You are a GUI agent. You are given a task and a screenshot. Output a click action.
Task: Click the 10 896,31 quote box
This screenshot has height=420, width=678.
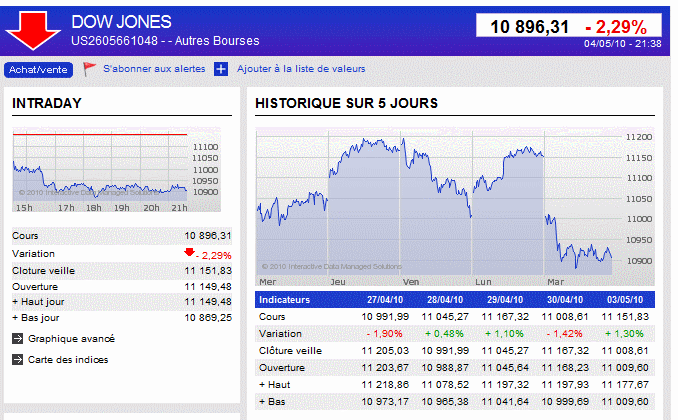coord(569,26)
